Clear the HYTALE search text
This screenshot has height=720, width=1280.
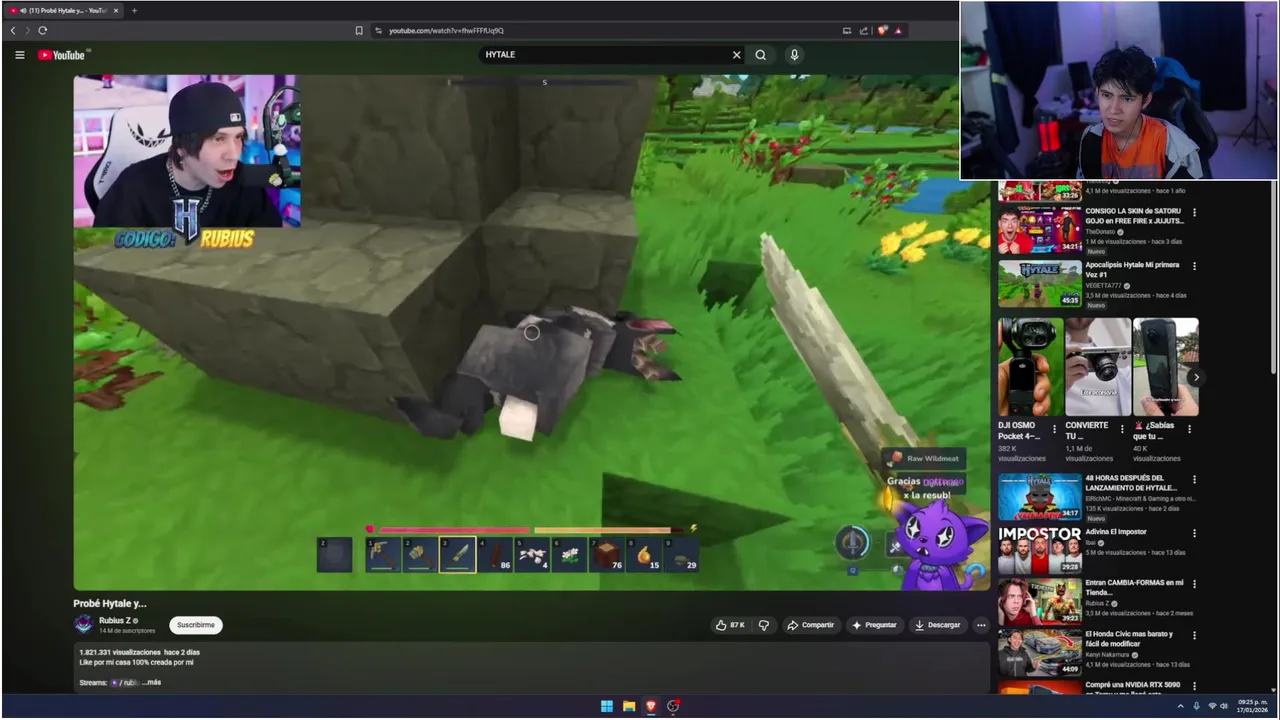coord(736,55)
